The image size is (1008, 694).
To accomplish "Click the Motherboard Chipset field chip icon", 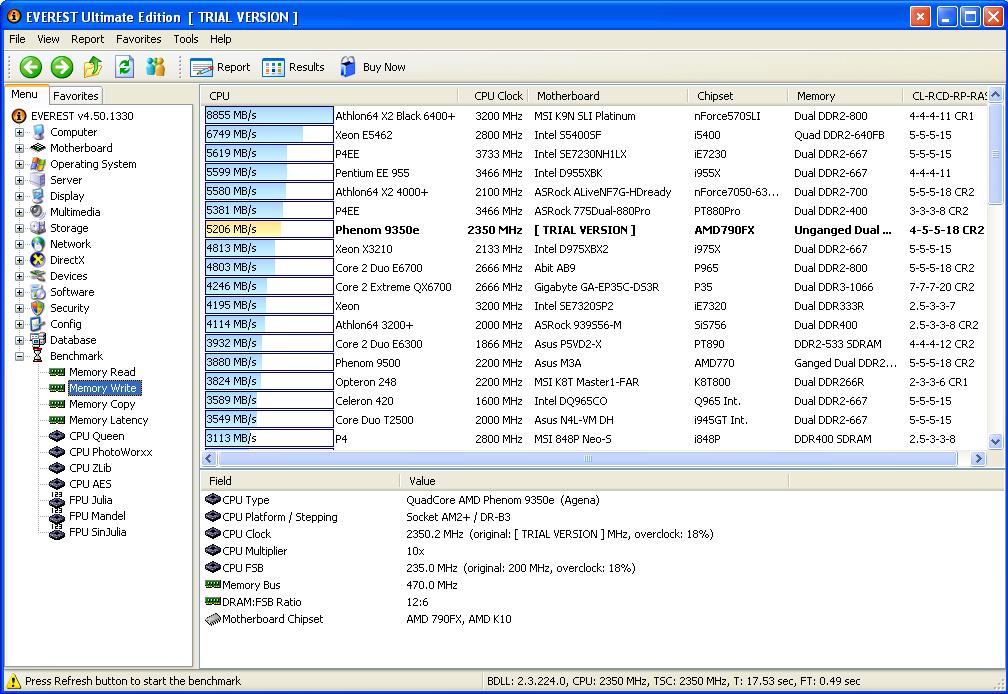I will (x=213, y=619).
